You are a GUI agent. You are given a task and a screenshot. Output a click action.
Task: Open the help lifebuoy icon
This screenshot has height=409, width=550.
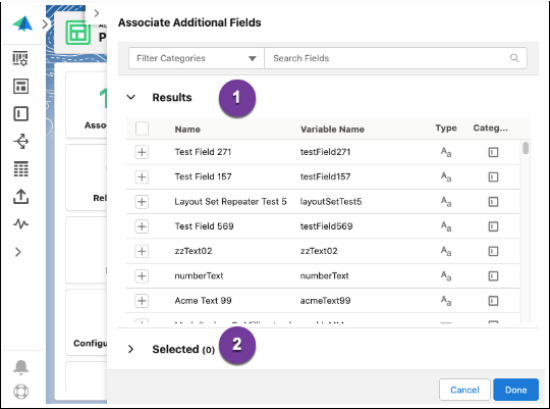(21, 392)
